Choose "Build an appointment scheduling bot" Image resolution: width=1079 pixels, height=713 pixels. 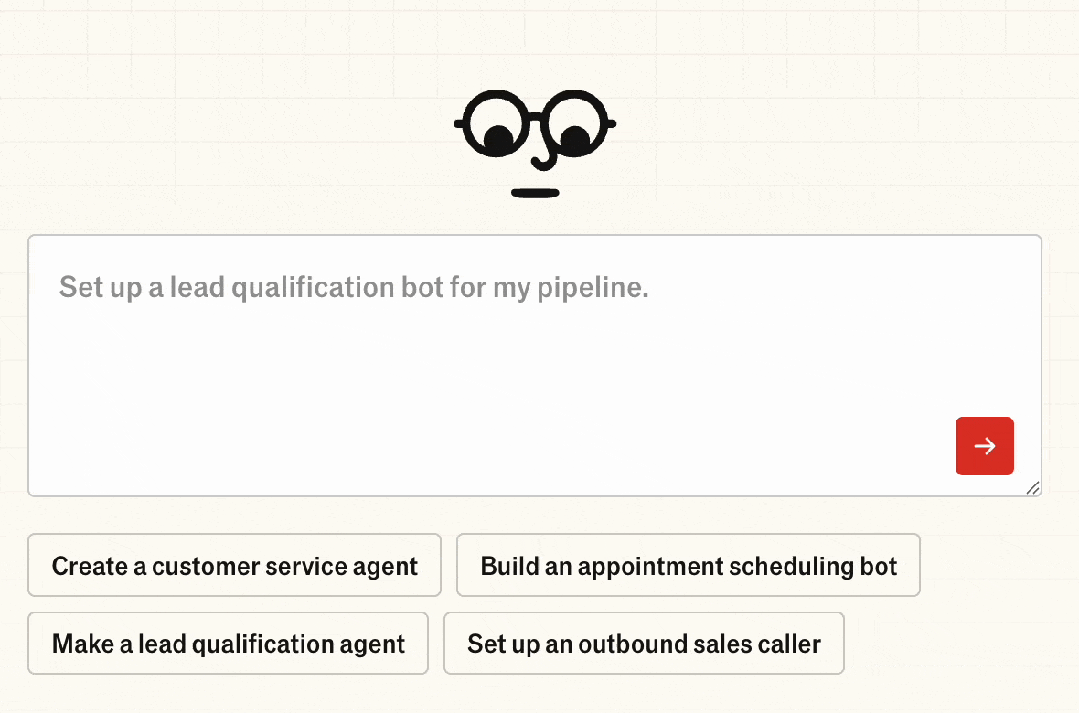pos(688,566)
